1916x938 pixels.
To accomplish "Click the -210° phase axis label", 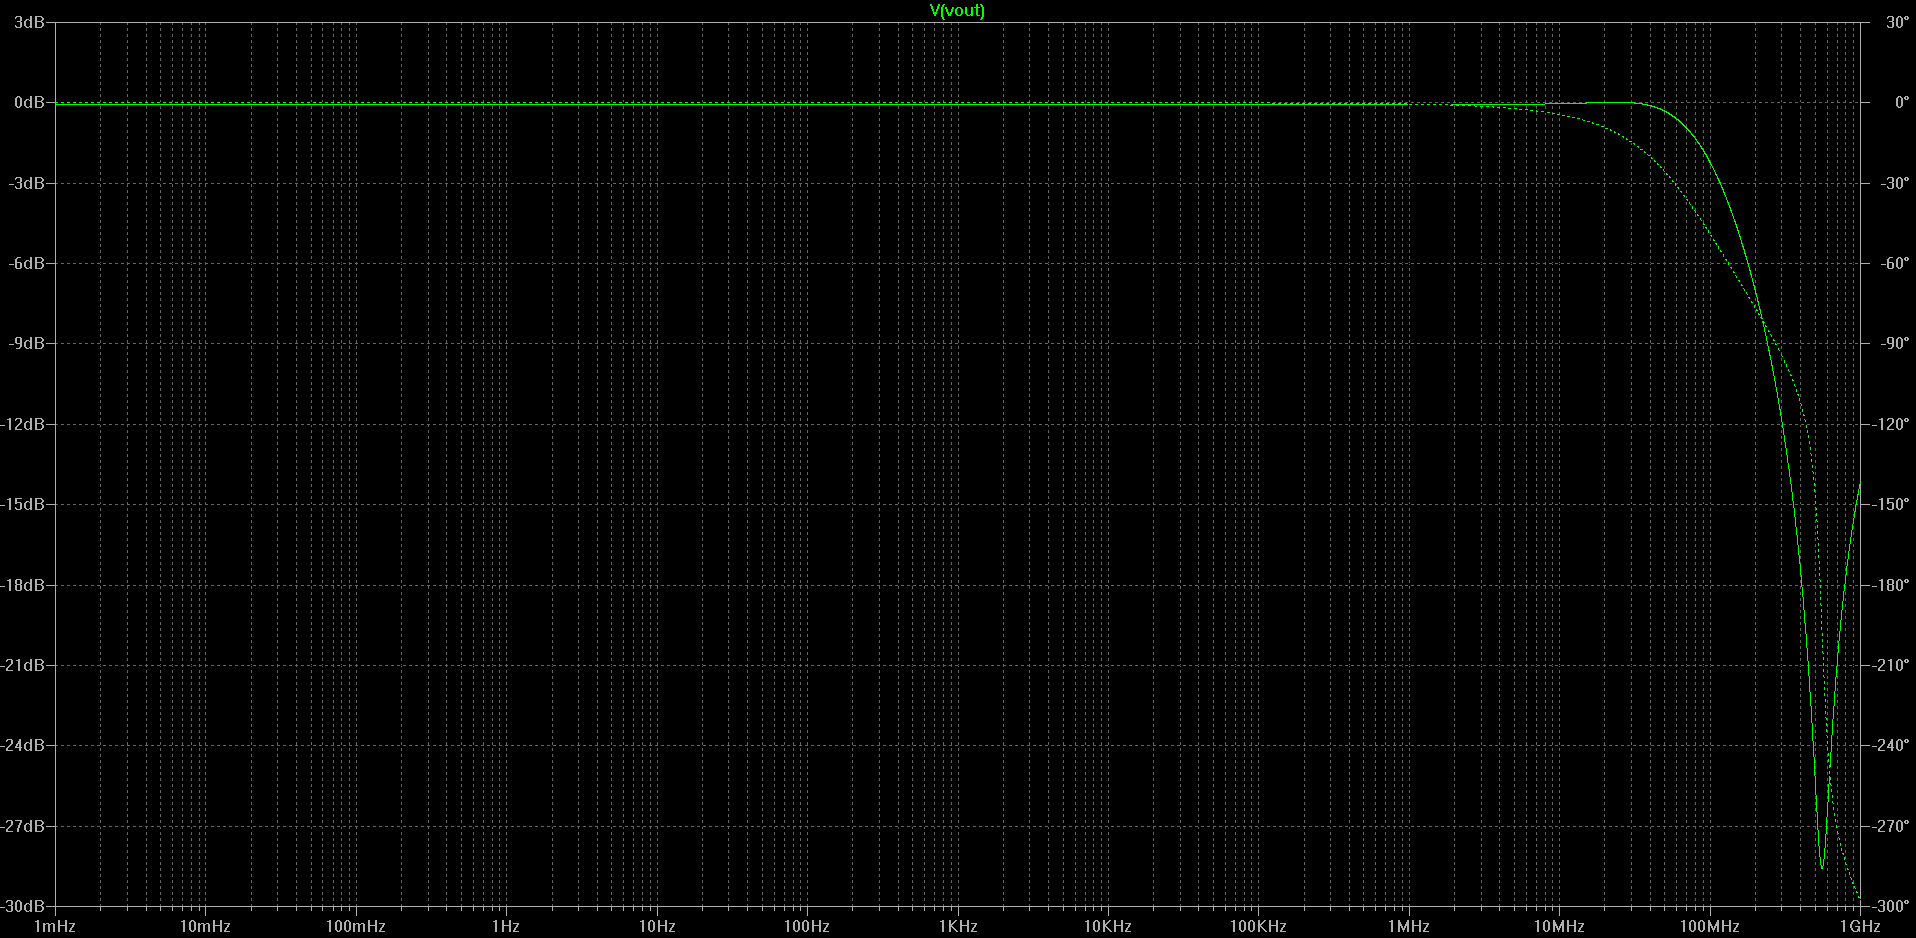I will (1890, 665).
